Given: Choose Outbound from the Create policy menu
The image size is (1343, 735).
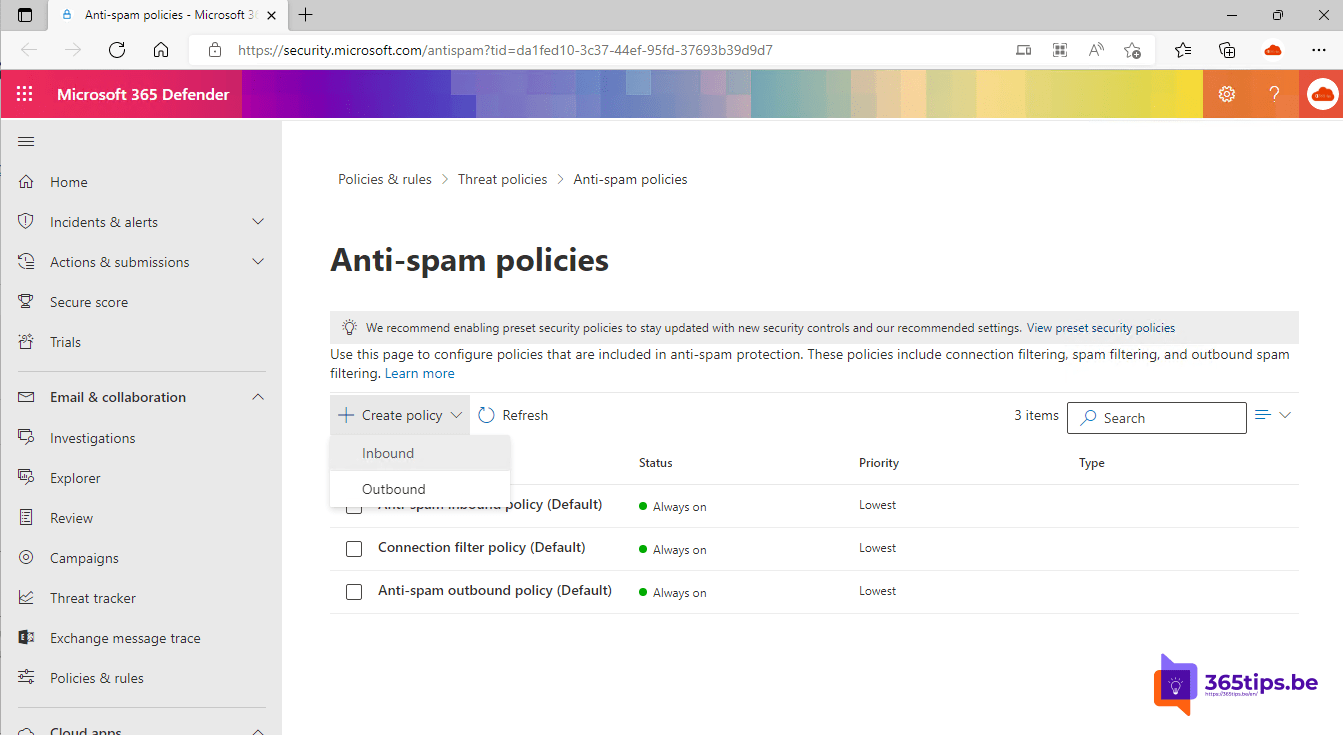Looking at the screenshot, I should tap(393, 489).
